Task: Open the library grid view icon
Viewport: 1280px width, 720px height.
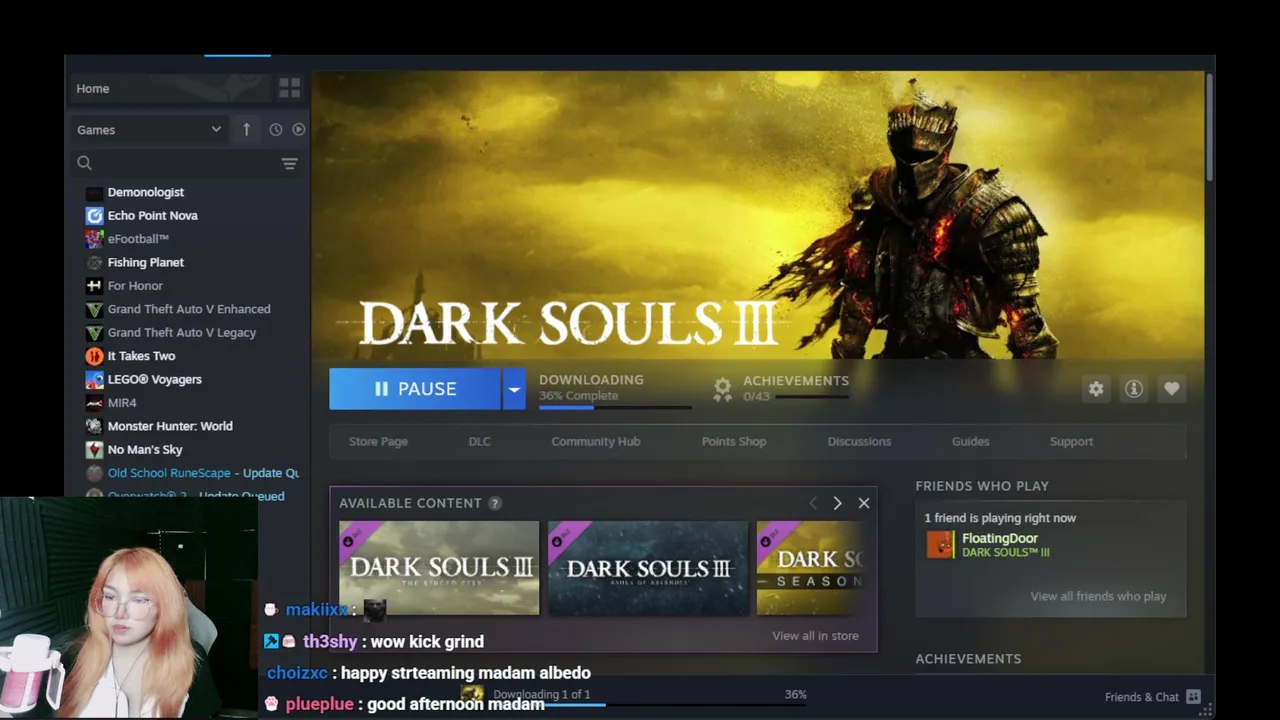Action: 289,88
